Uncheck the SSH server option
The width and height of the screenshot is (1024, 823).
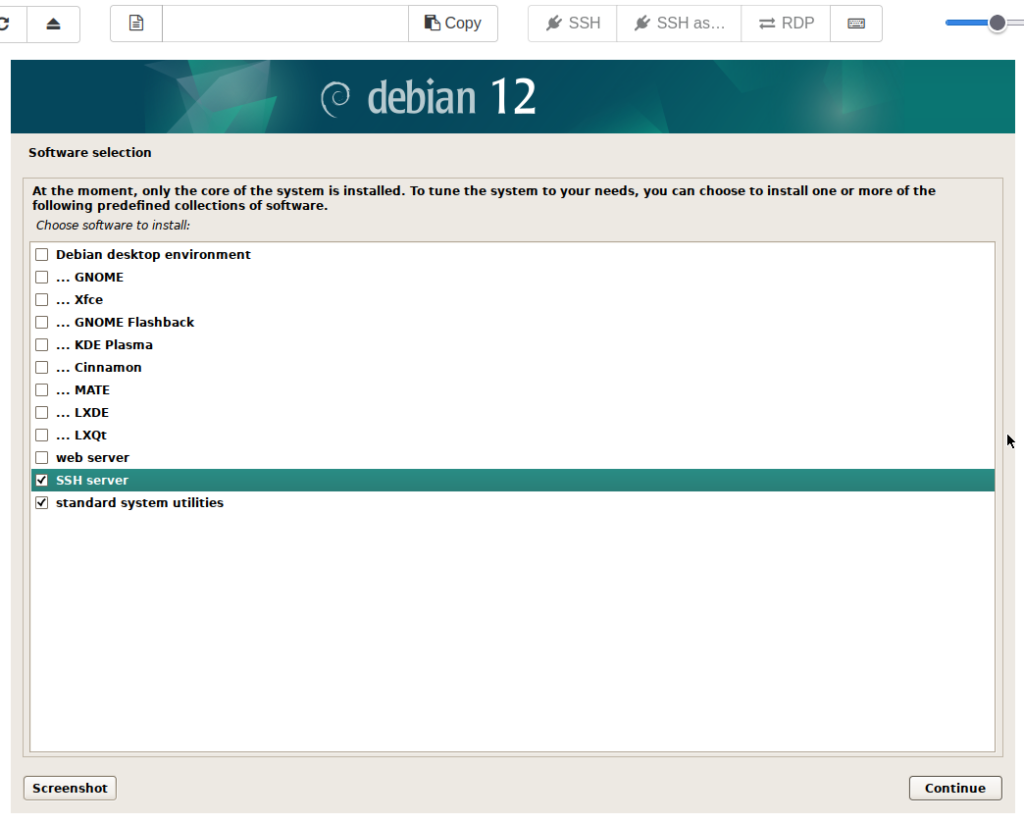(x=42, y=480)
